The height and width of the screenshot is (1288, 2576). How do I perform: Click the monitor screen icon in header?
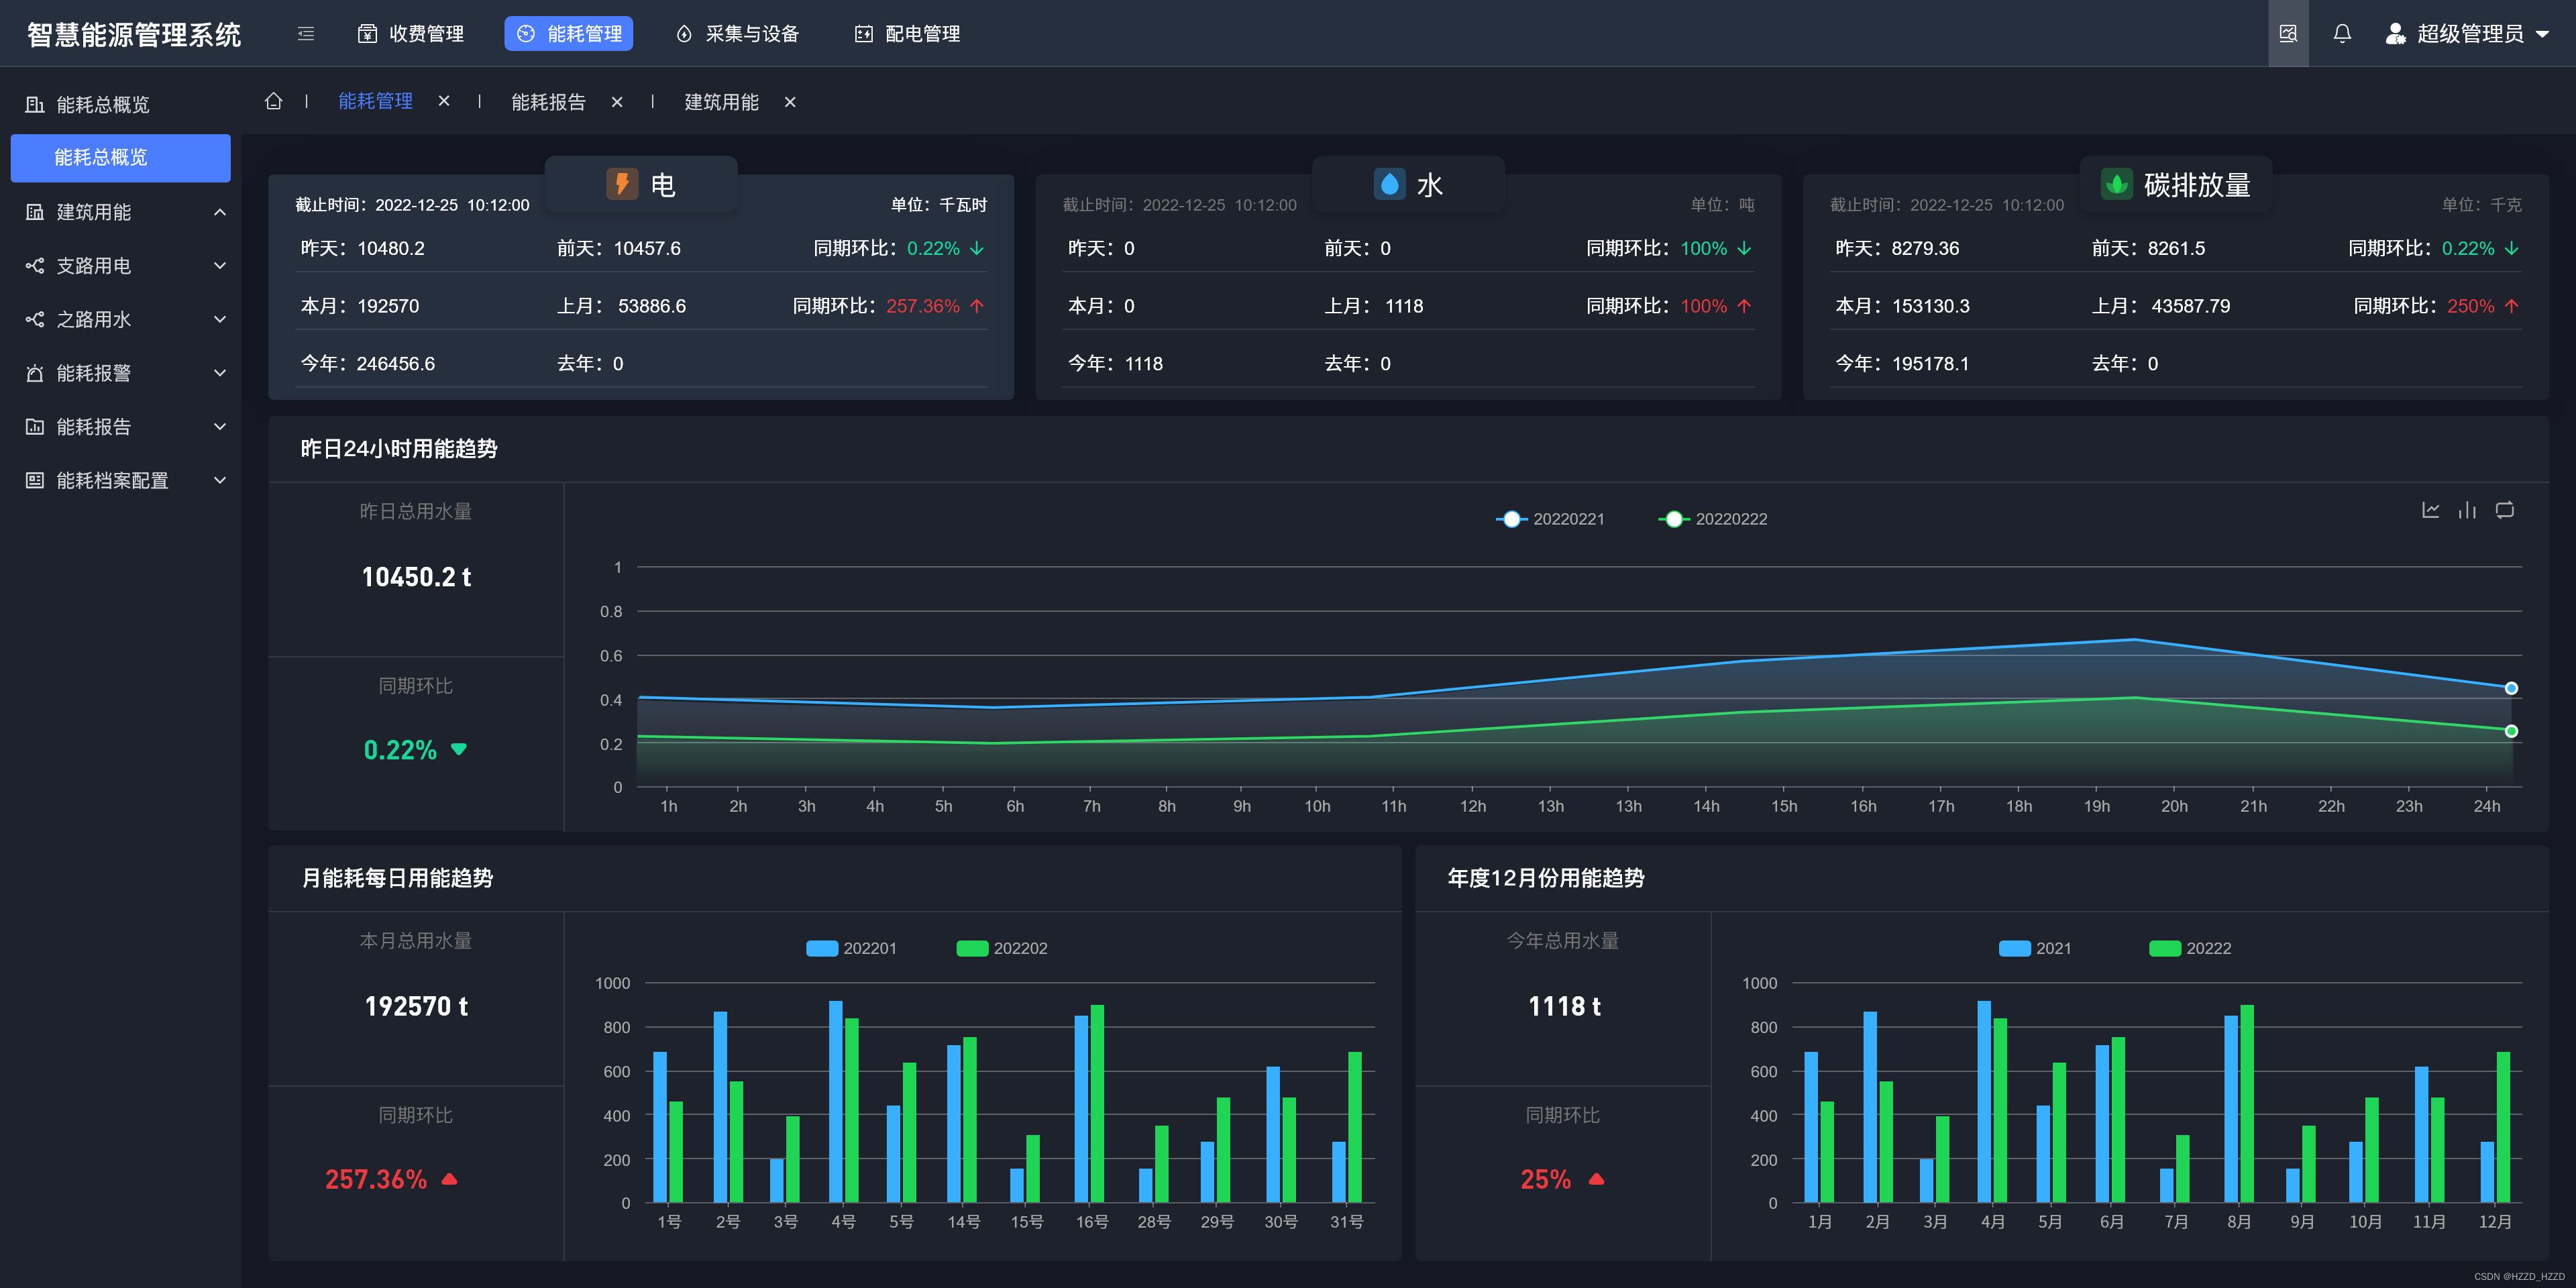point(2288,34)
